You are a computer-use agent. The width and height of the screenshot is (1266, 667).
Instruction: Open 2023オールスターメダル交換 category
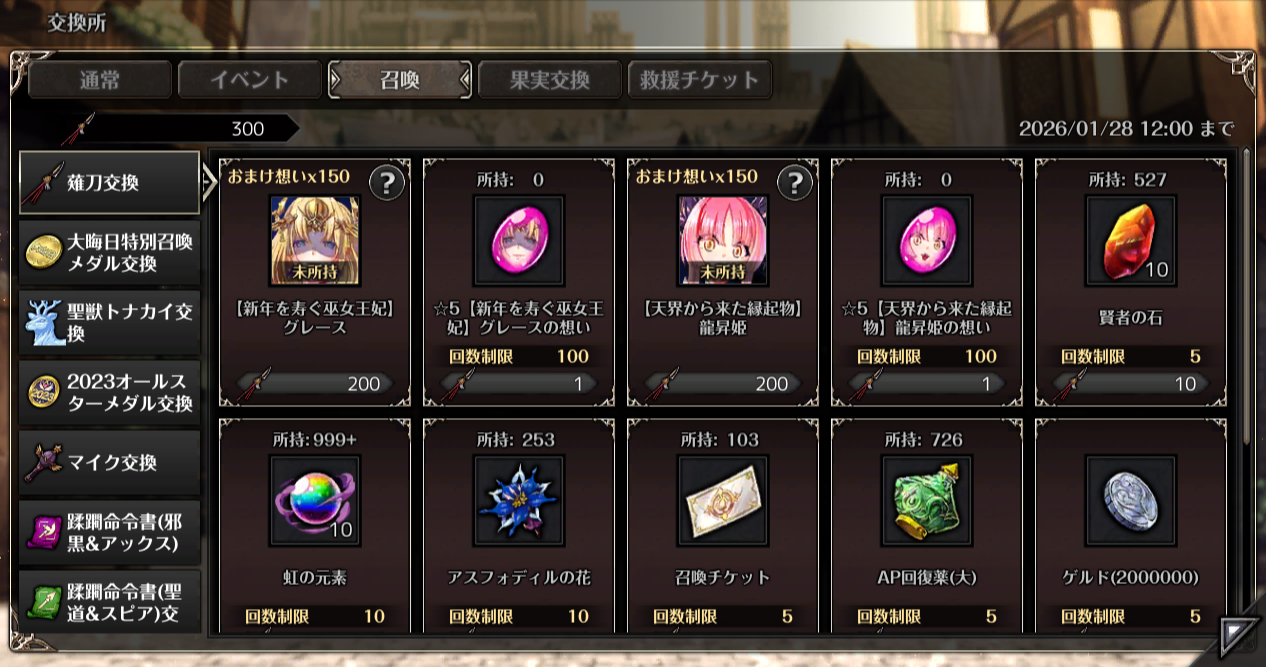click(x=110, y=393)
